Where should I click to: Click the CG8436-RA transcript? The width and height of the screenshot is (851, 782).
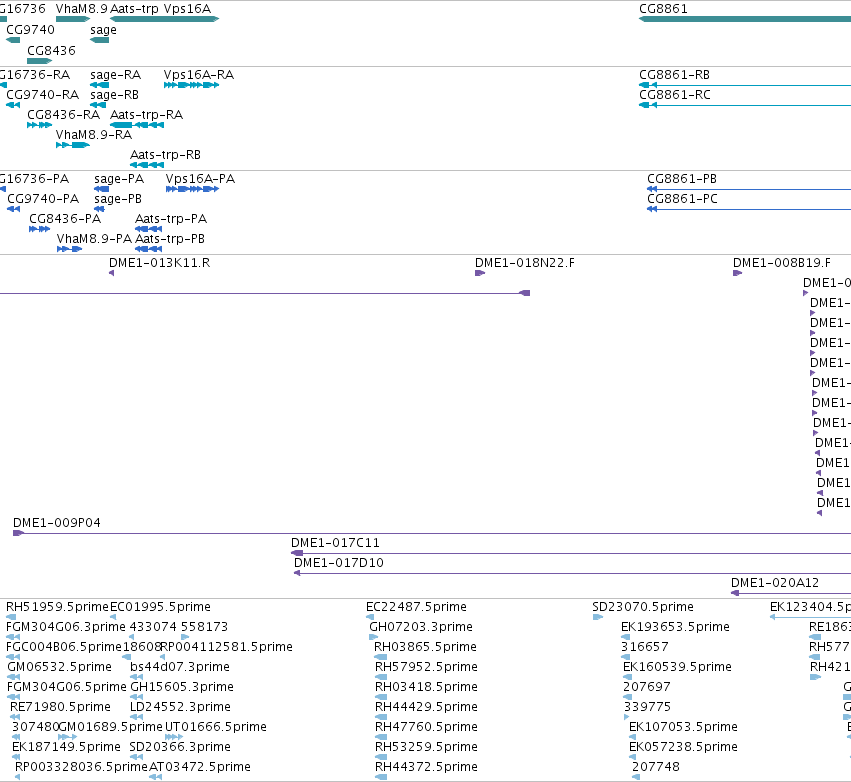point(40,125)
